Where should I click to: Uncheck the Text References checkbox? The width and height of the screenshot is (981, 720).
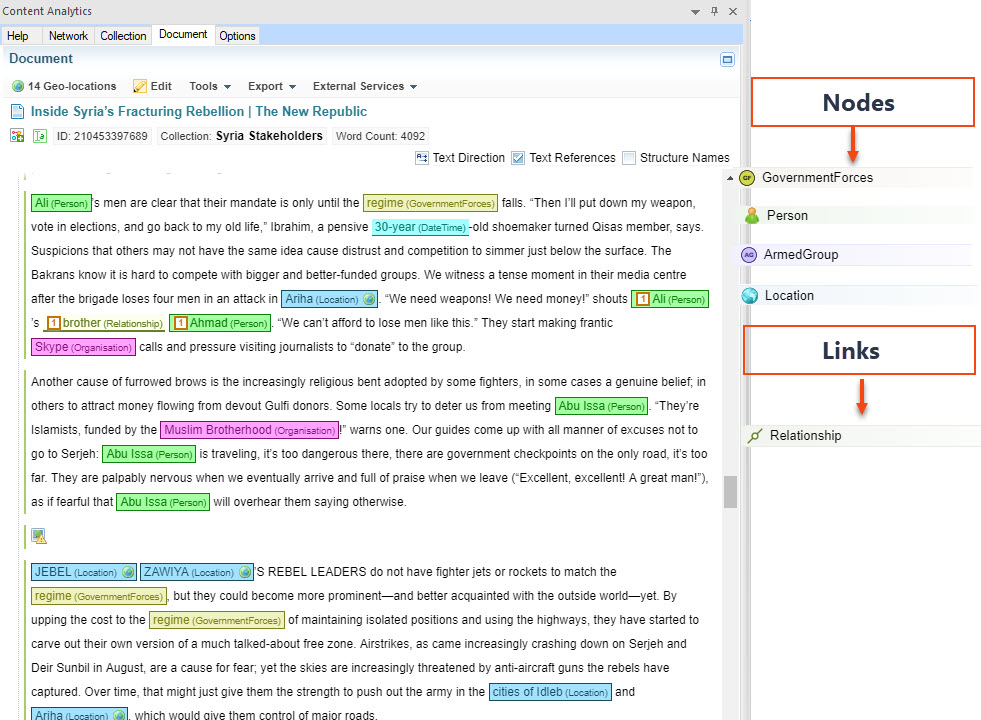[518, 158]
